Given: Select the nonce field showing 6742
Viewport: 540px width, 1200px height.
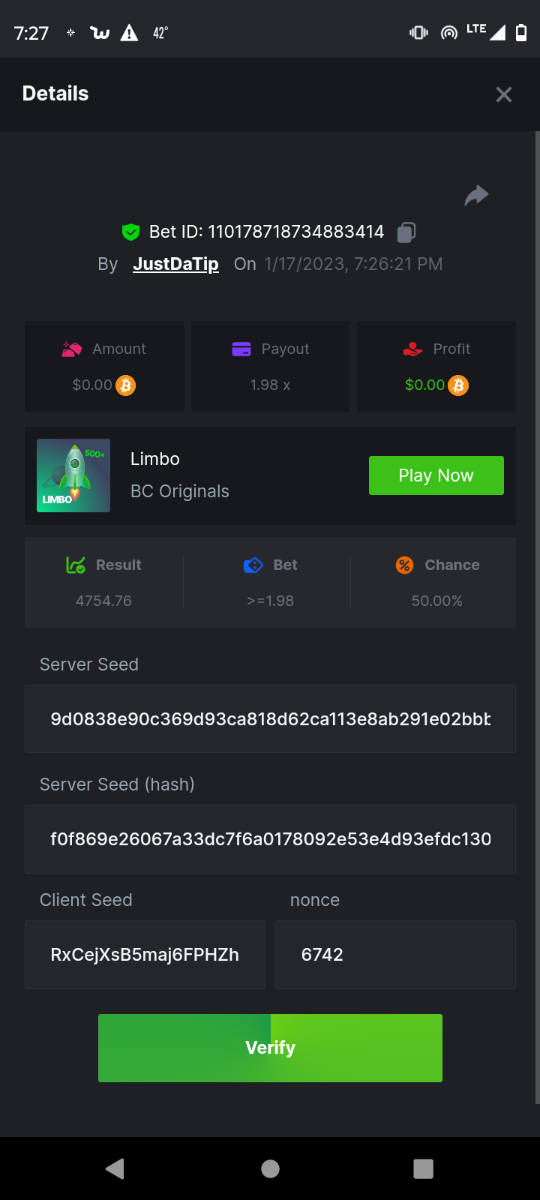Looking at the screenshot, I should 395,955.
